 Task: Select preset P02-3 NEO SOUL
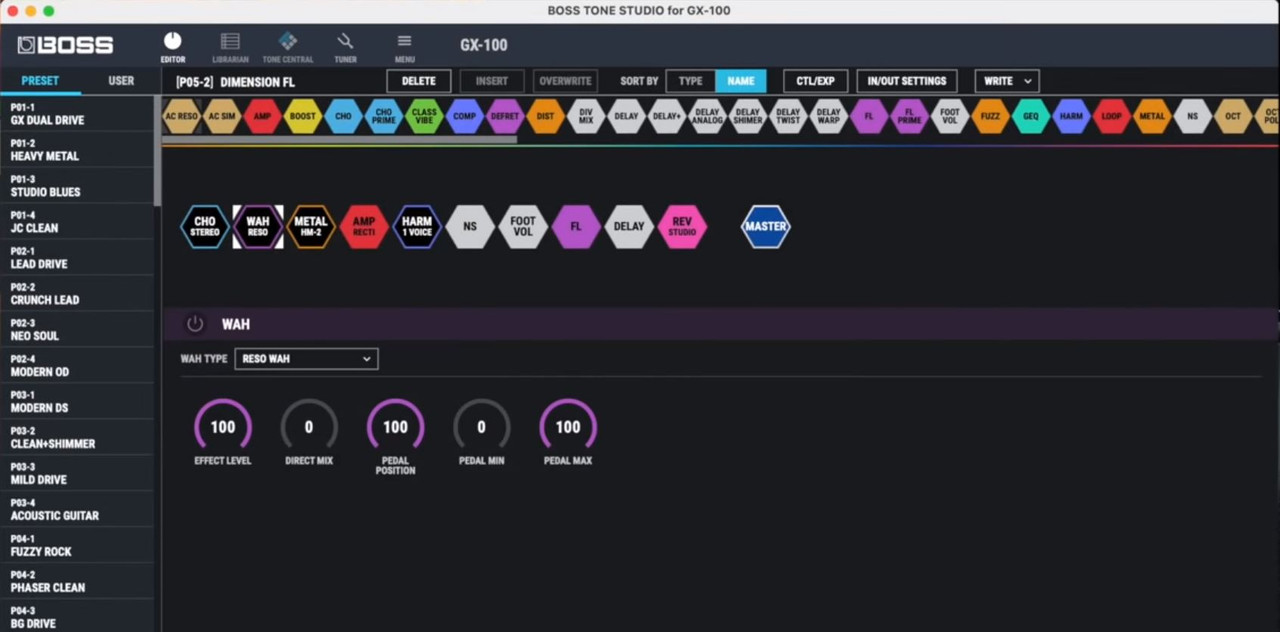click(x=77, y=330)
